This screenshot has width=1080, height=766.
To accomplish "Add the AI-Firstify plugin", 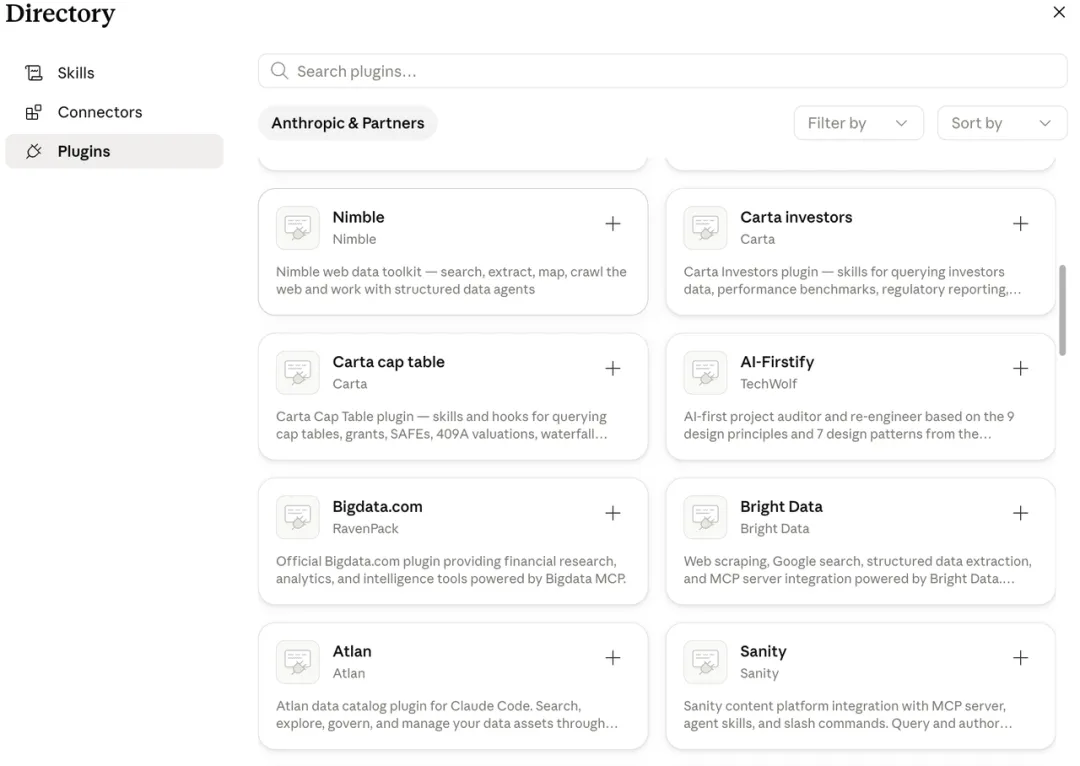I will [x=1020, y=368].
